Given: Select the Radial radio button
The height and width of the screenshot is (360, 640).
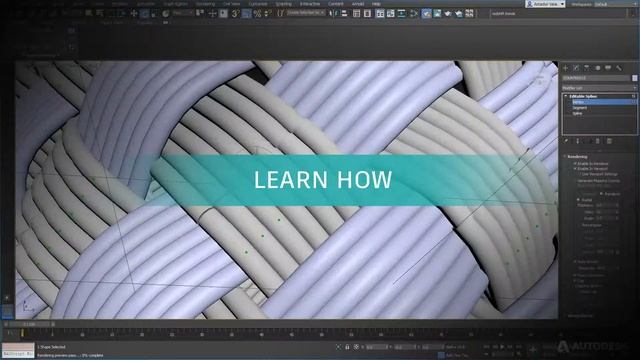Looking at the screenshot, I should click(x=578, y=200).
